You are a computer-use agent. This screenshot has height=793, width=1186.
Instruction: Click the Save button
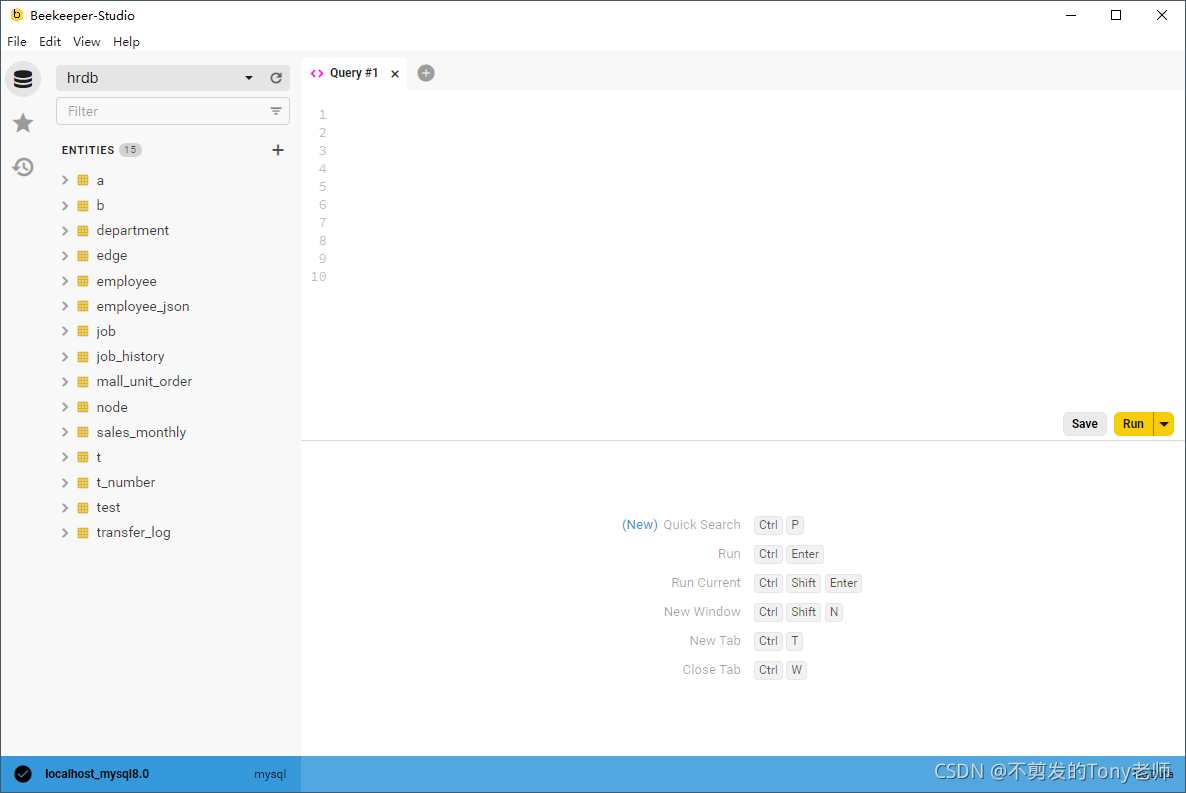click(x=1084, y=424)
